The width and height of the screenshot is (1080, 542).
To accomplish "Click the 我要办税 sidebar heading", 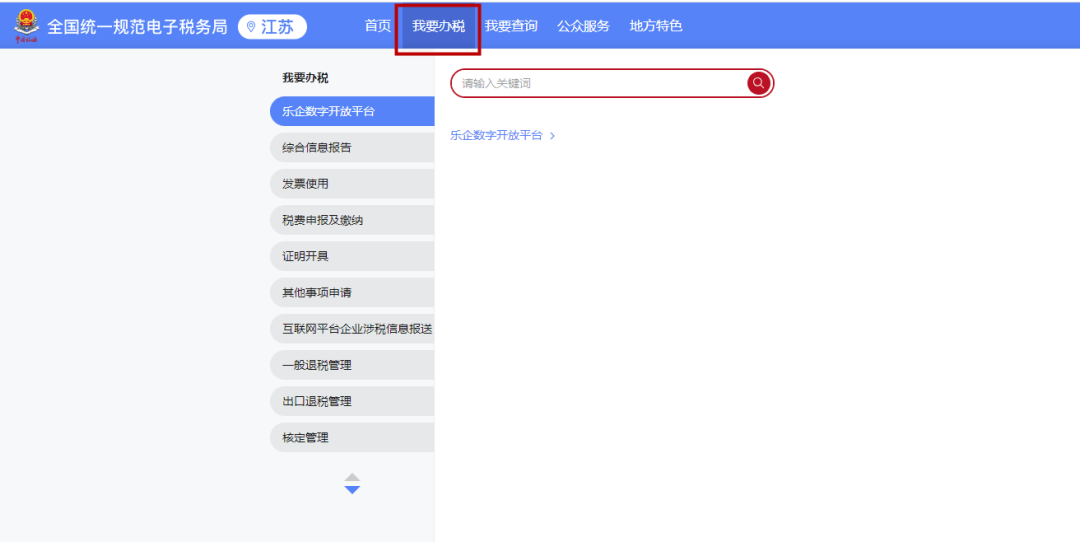I will pos(305,78).
